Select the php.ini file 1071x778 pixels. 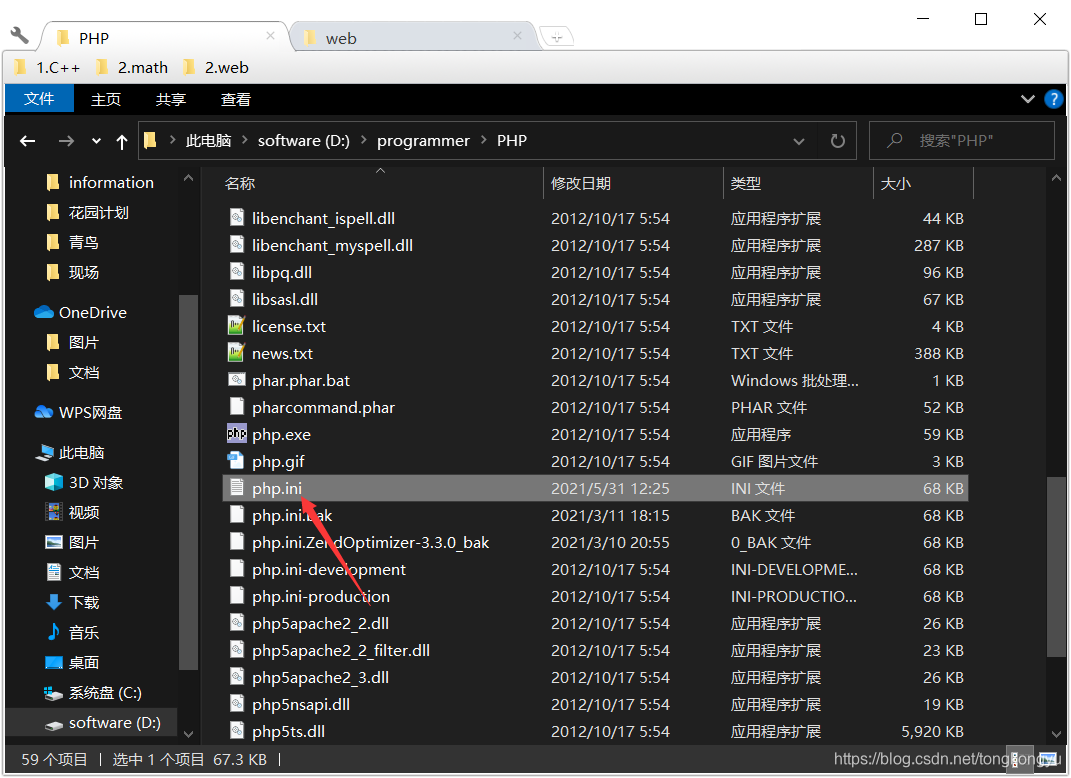tap(595, 488)
